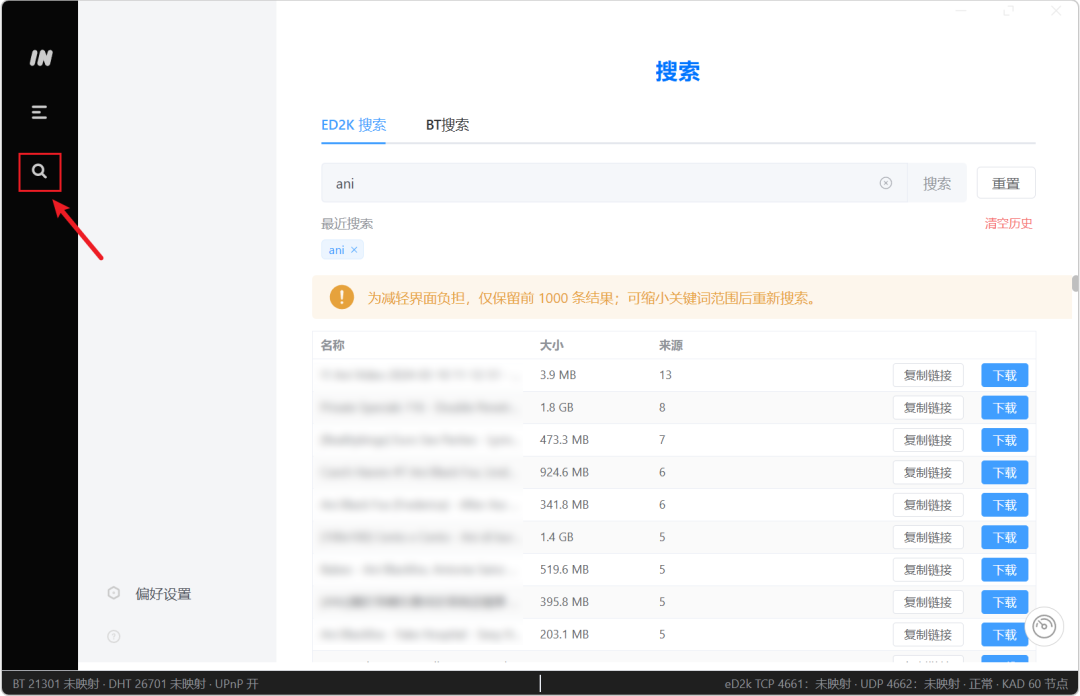Copy link for the 519.6 MB file

click(x=928, y=570)
